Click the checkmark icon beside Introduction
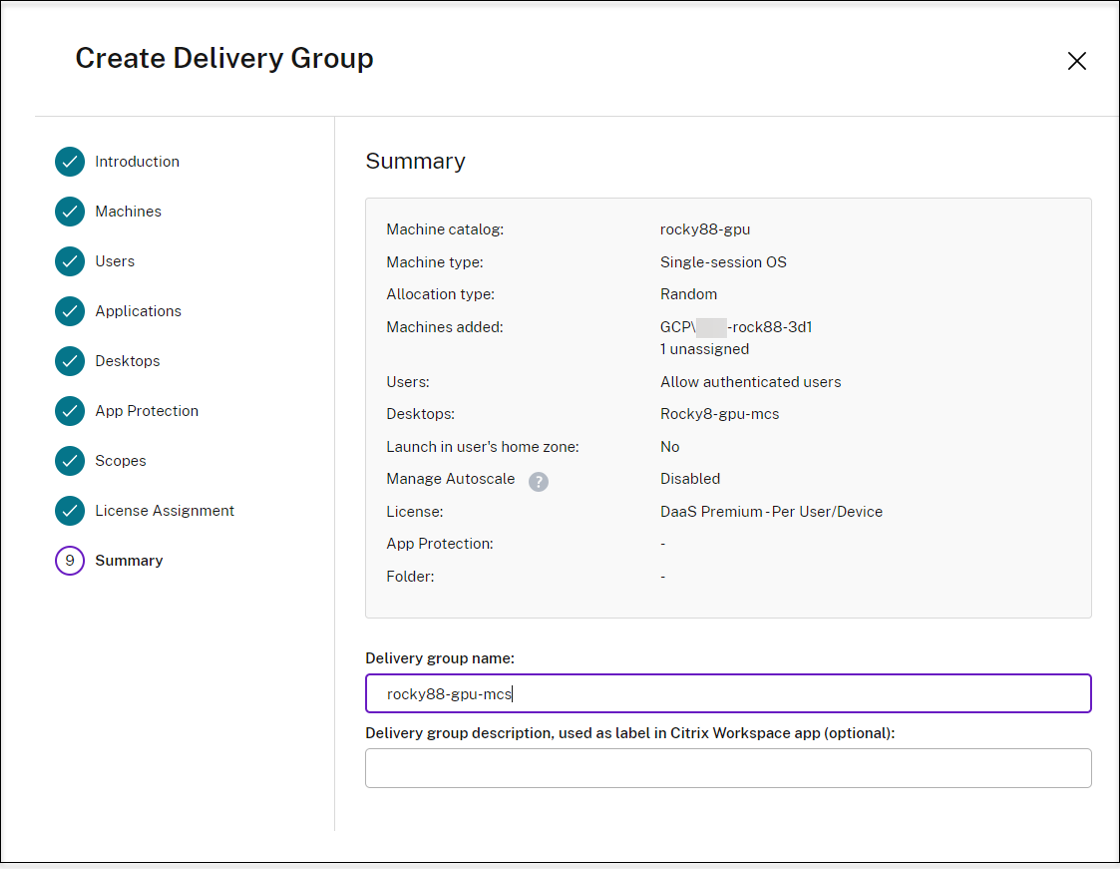Image resolution: width=1120 pixels, height=869 pixels. coord(69,161)
